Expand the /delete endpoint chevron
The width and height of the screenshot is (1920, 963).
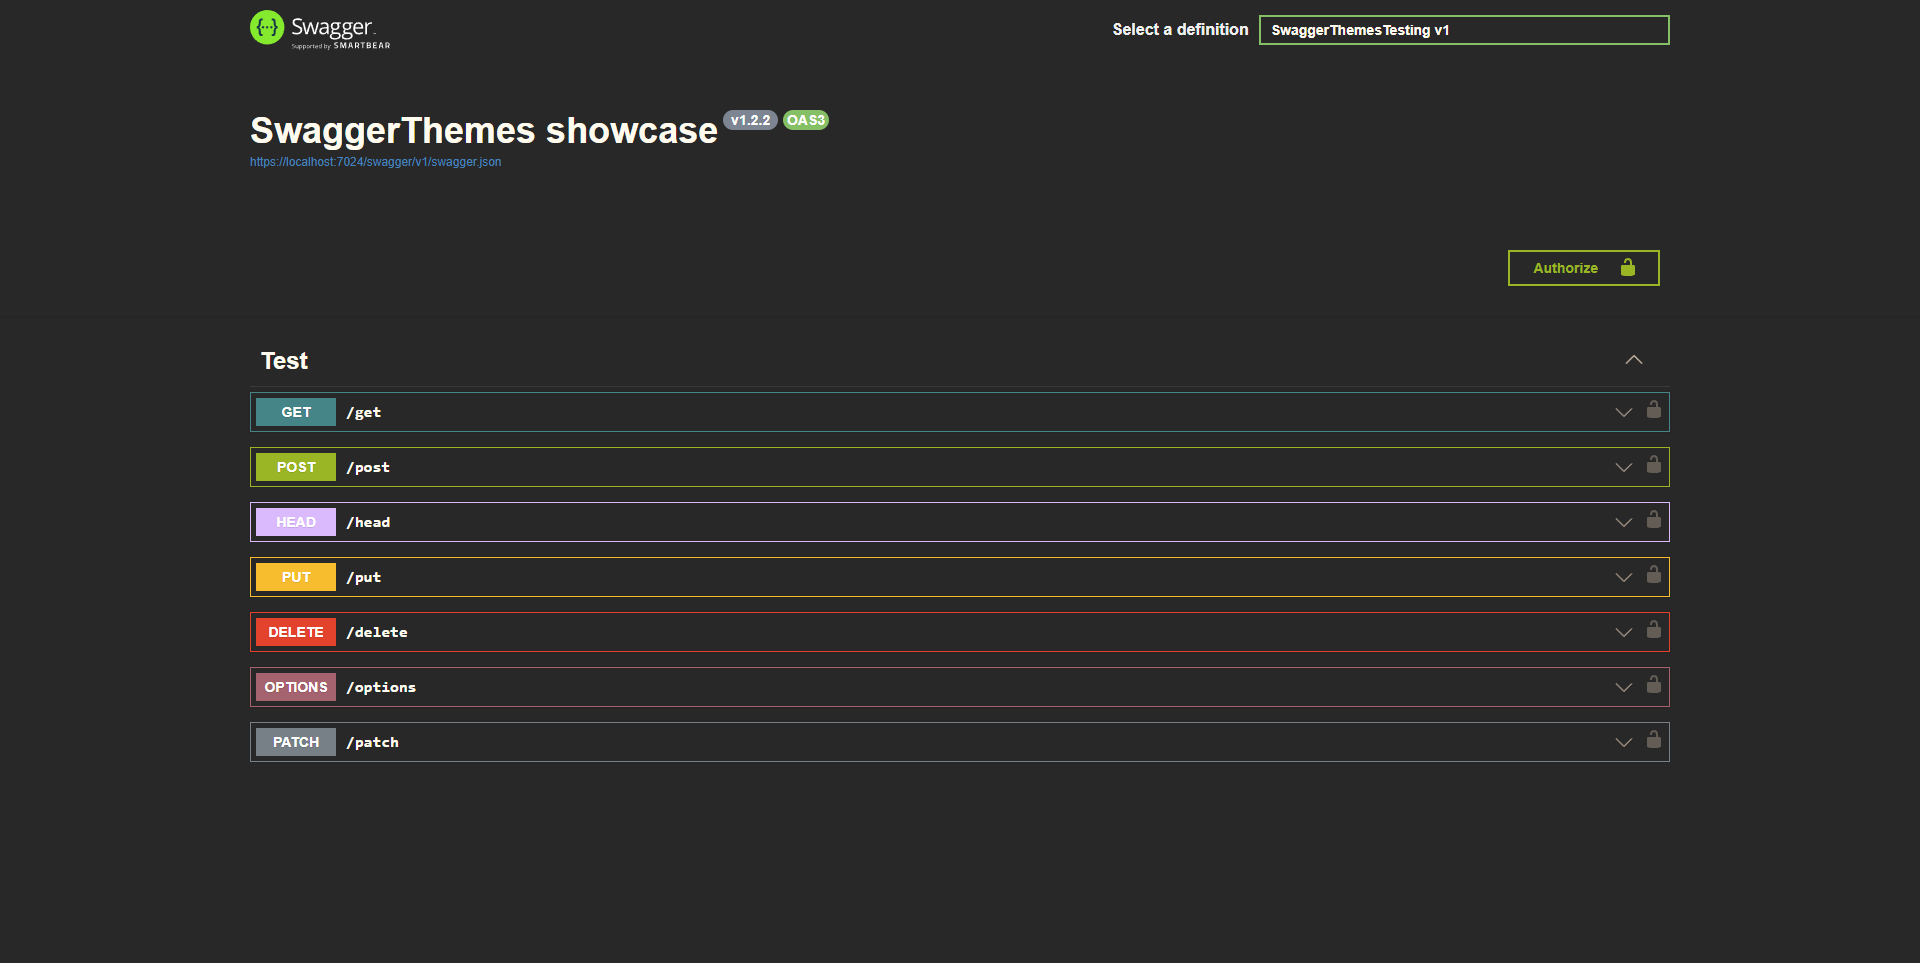click(x=1624, y=632)
